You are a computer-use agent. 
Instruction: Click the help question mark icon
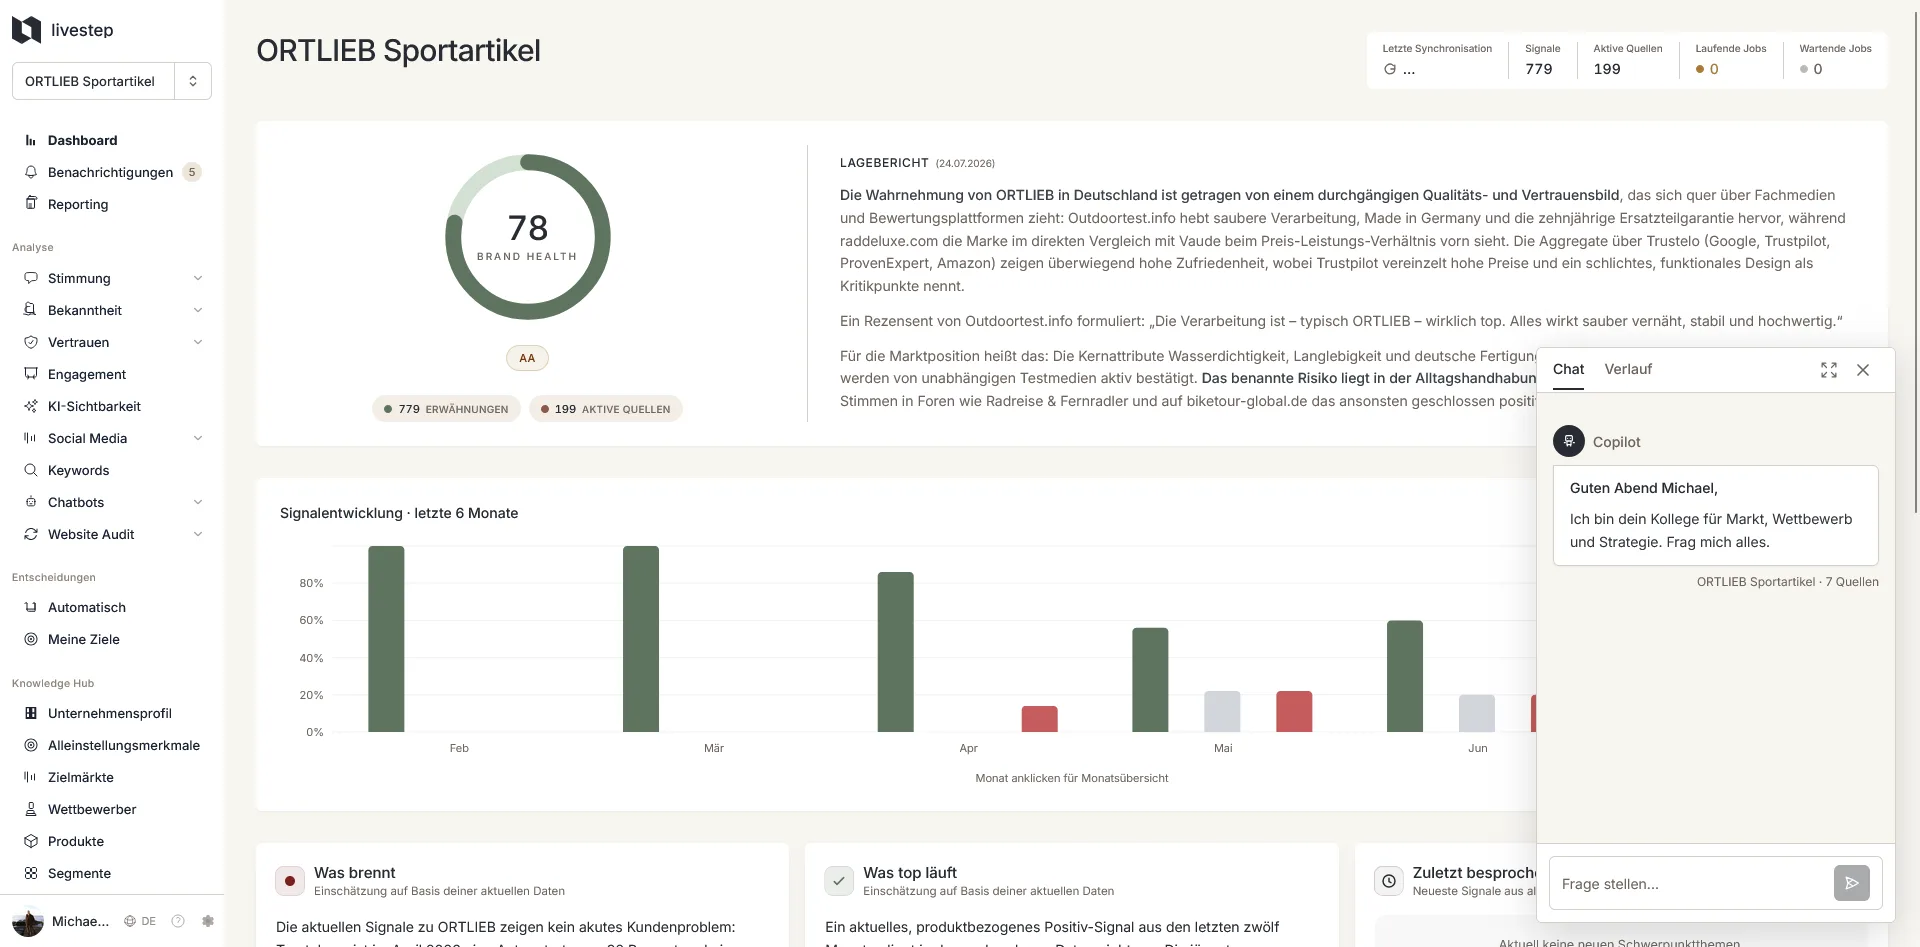coord(178,921)
